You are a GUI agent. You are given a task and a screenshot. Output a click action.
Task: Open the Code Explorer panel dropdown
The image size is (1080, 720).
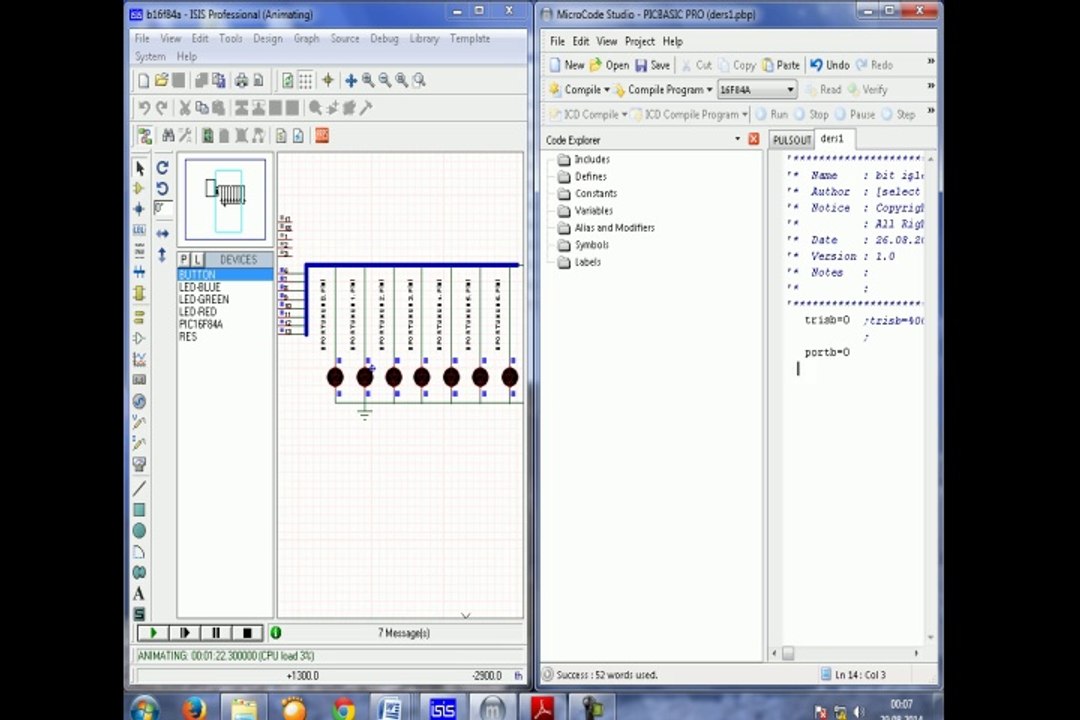click(737, 139)
